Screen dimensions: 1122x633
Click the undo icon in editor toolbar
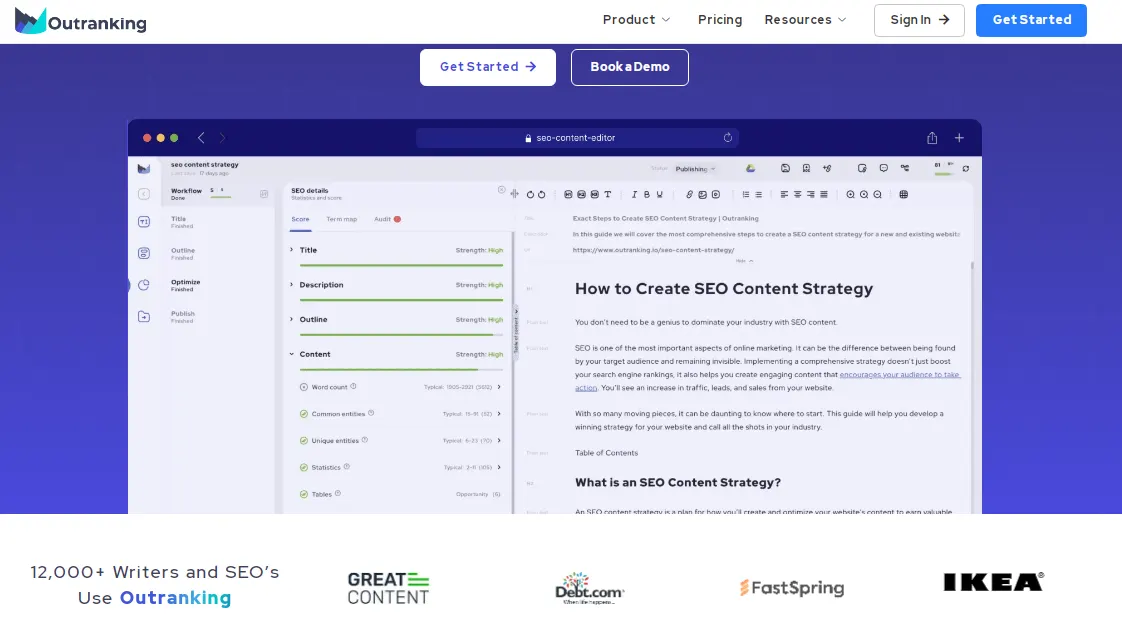(x=530, y=195)
